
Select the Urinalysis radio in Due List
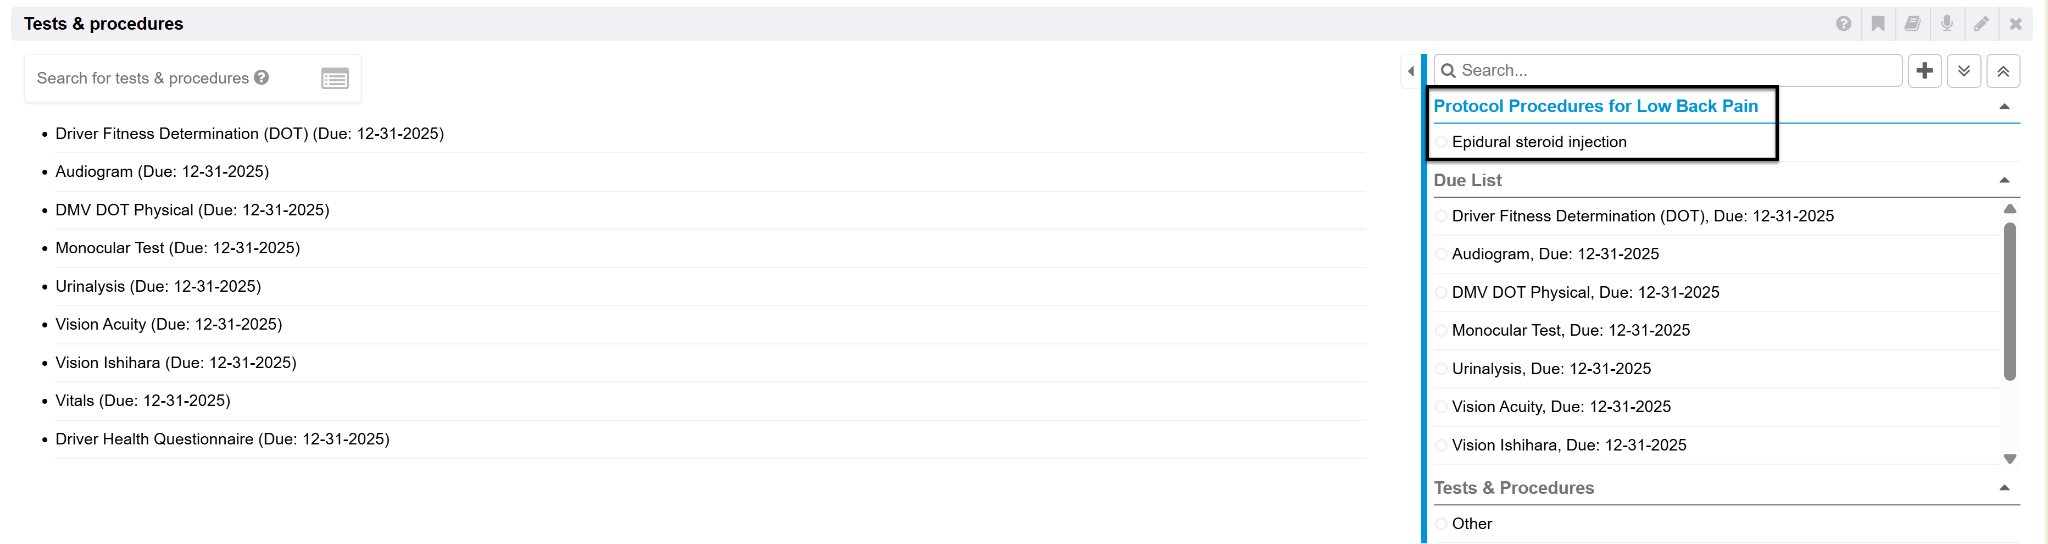(1441, 369)
